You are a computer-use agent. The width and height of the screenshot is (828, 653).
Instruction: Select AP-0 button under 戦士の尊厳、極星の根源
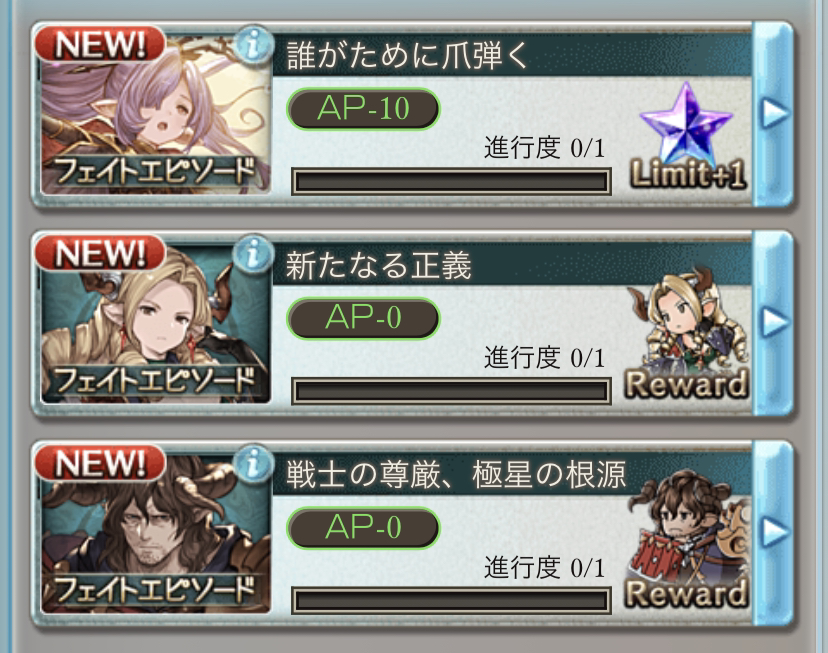pyautogui.click(x=363, y=527)
